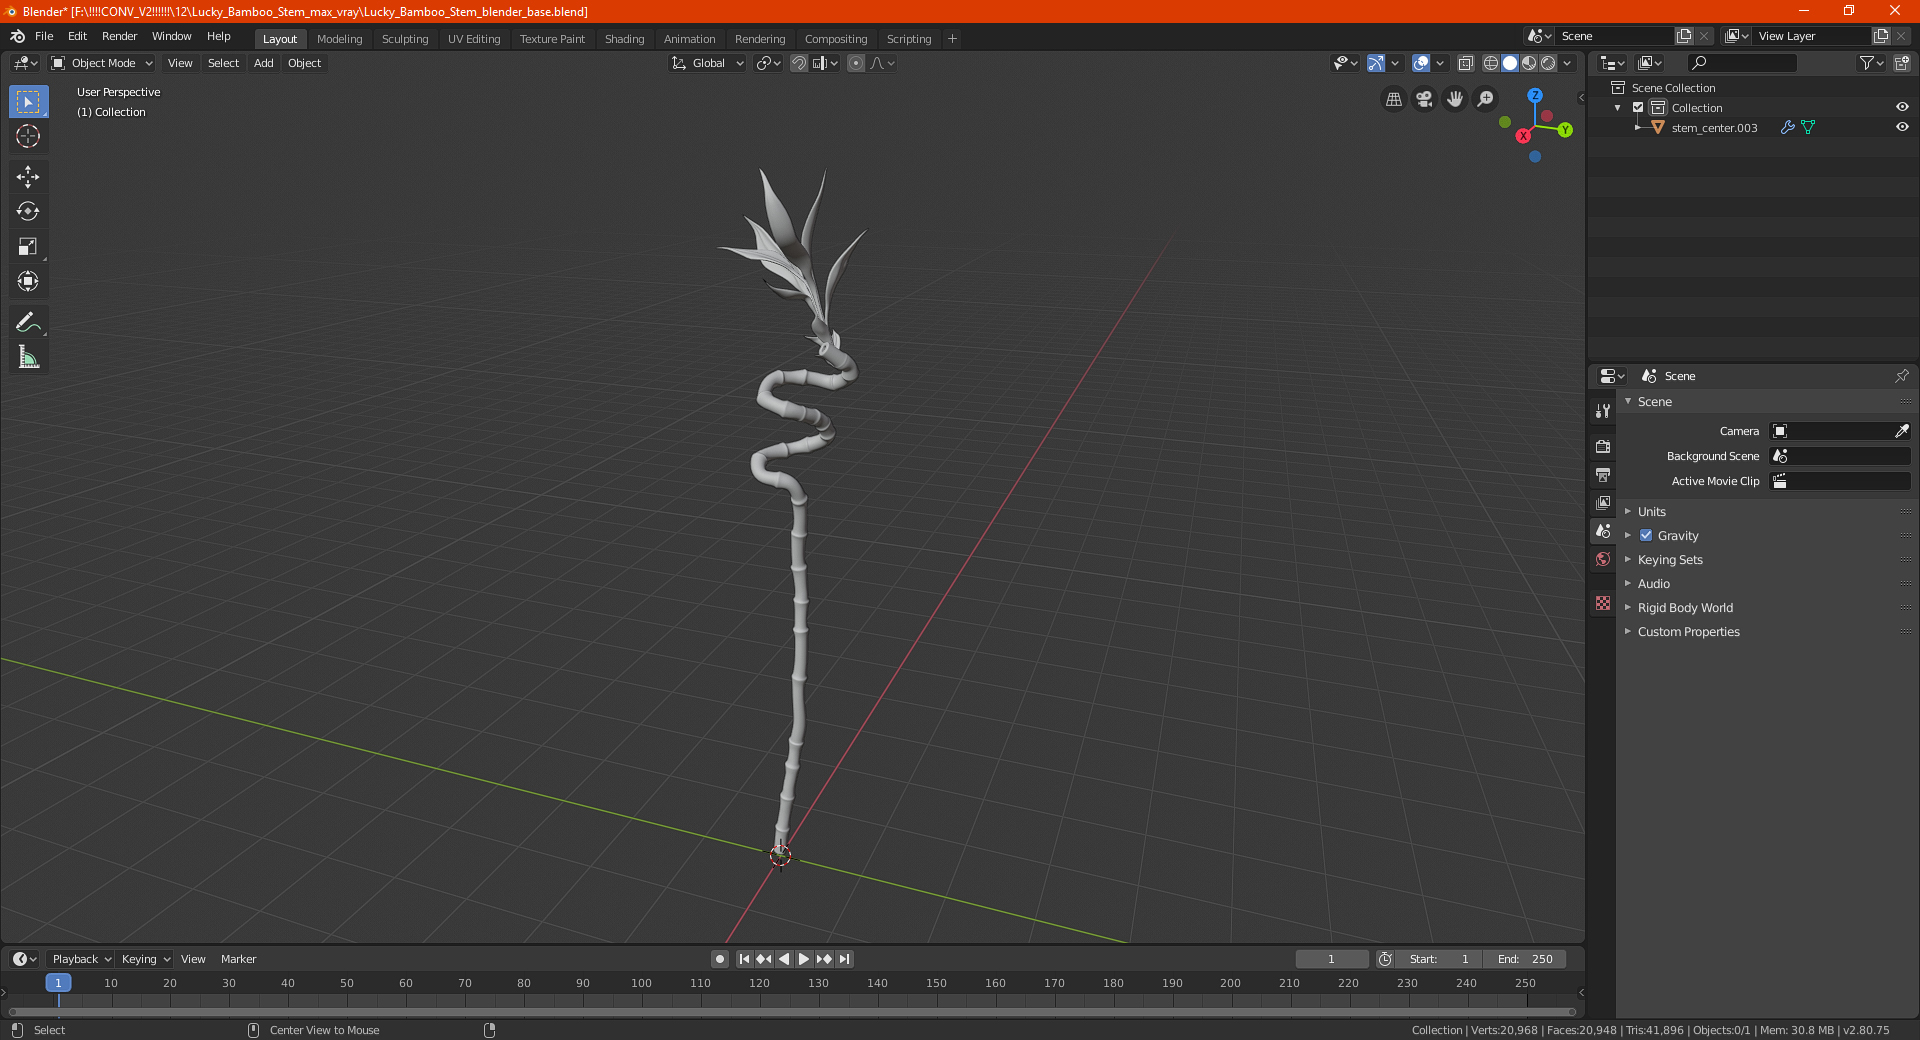Open Keying dropdown in timeline
The height and width of the screenshot is (1040, 1920).
(146, 959)
